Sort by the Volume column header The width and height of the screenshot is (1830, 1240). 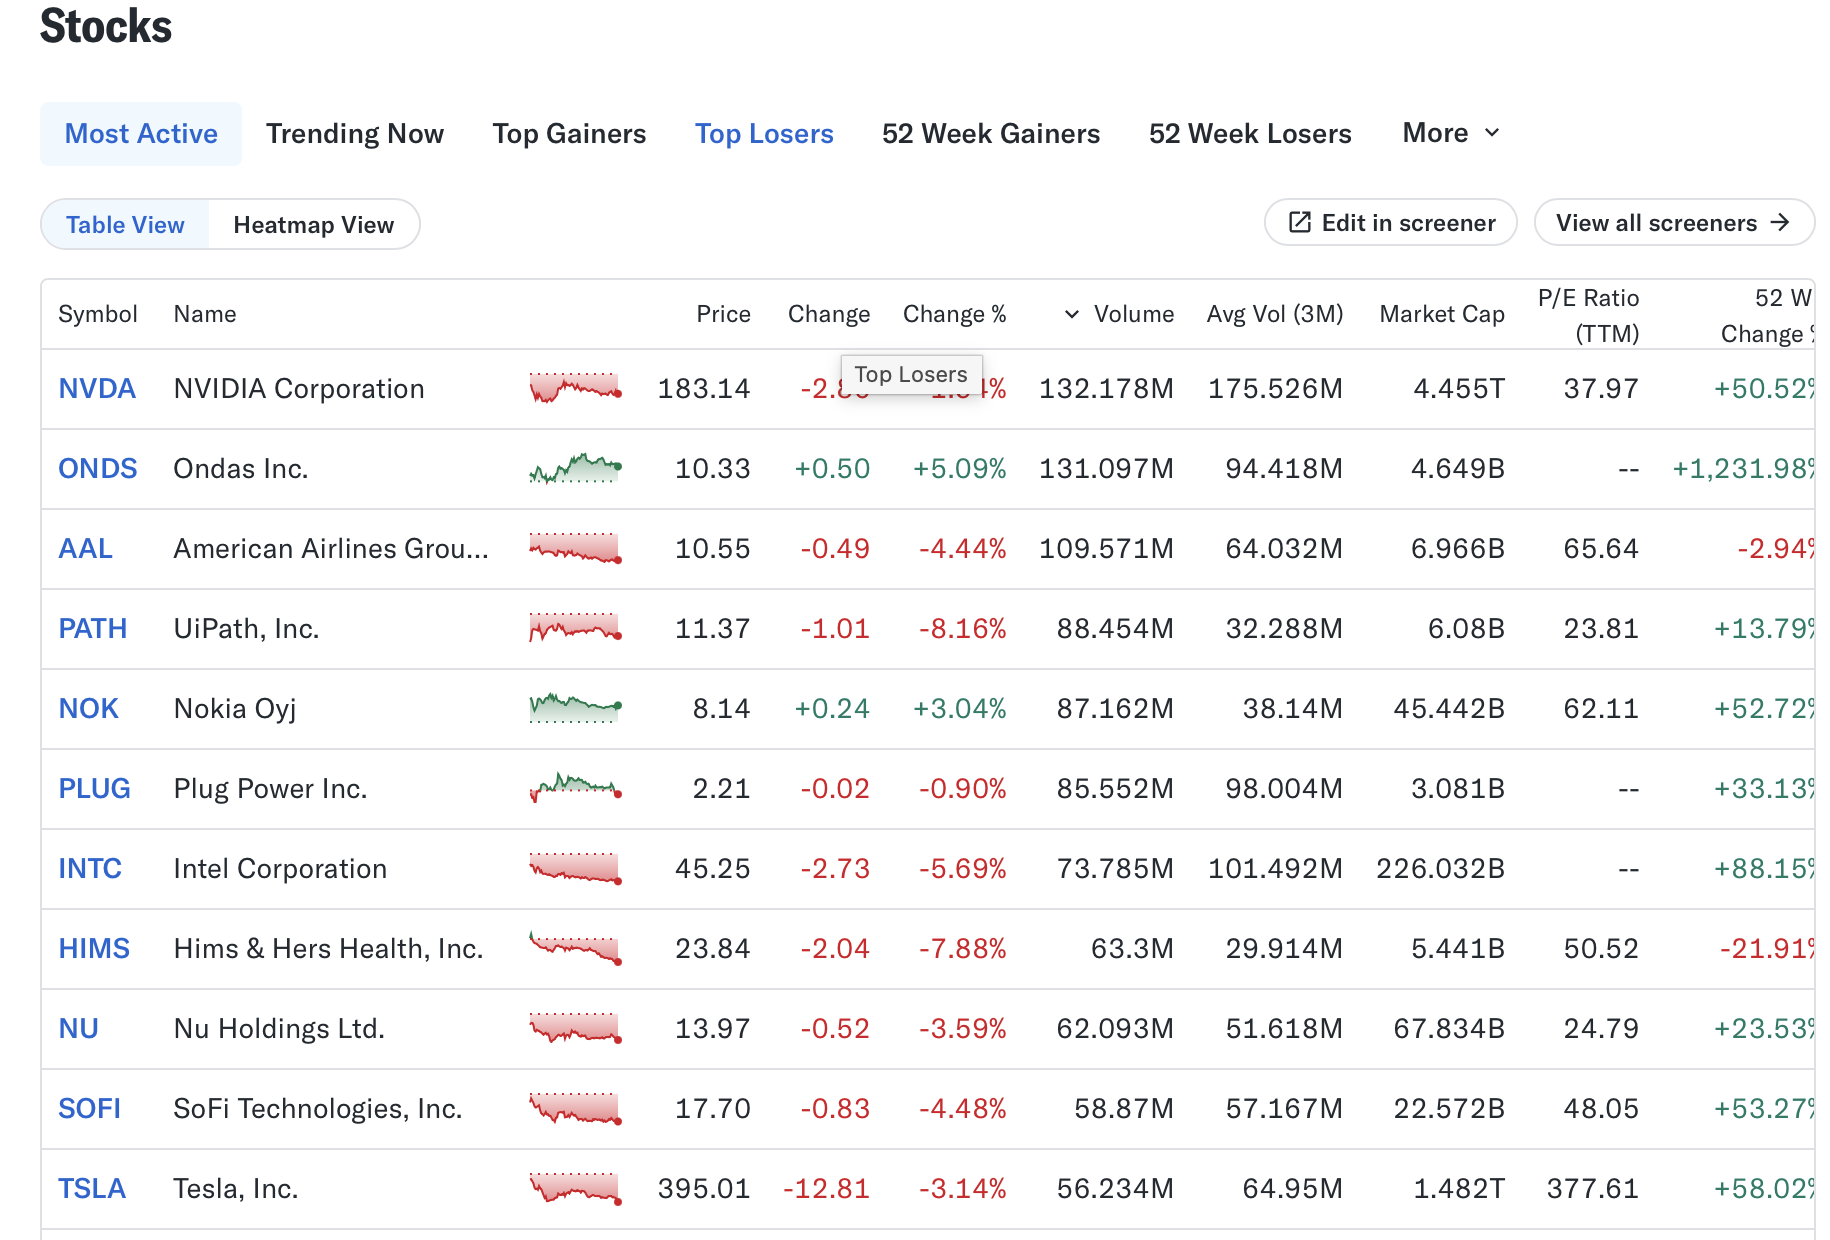point(1133,314)
